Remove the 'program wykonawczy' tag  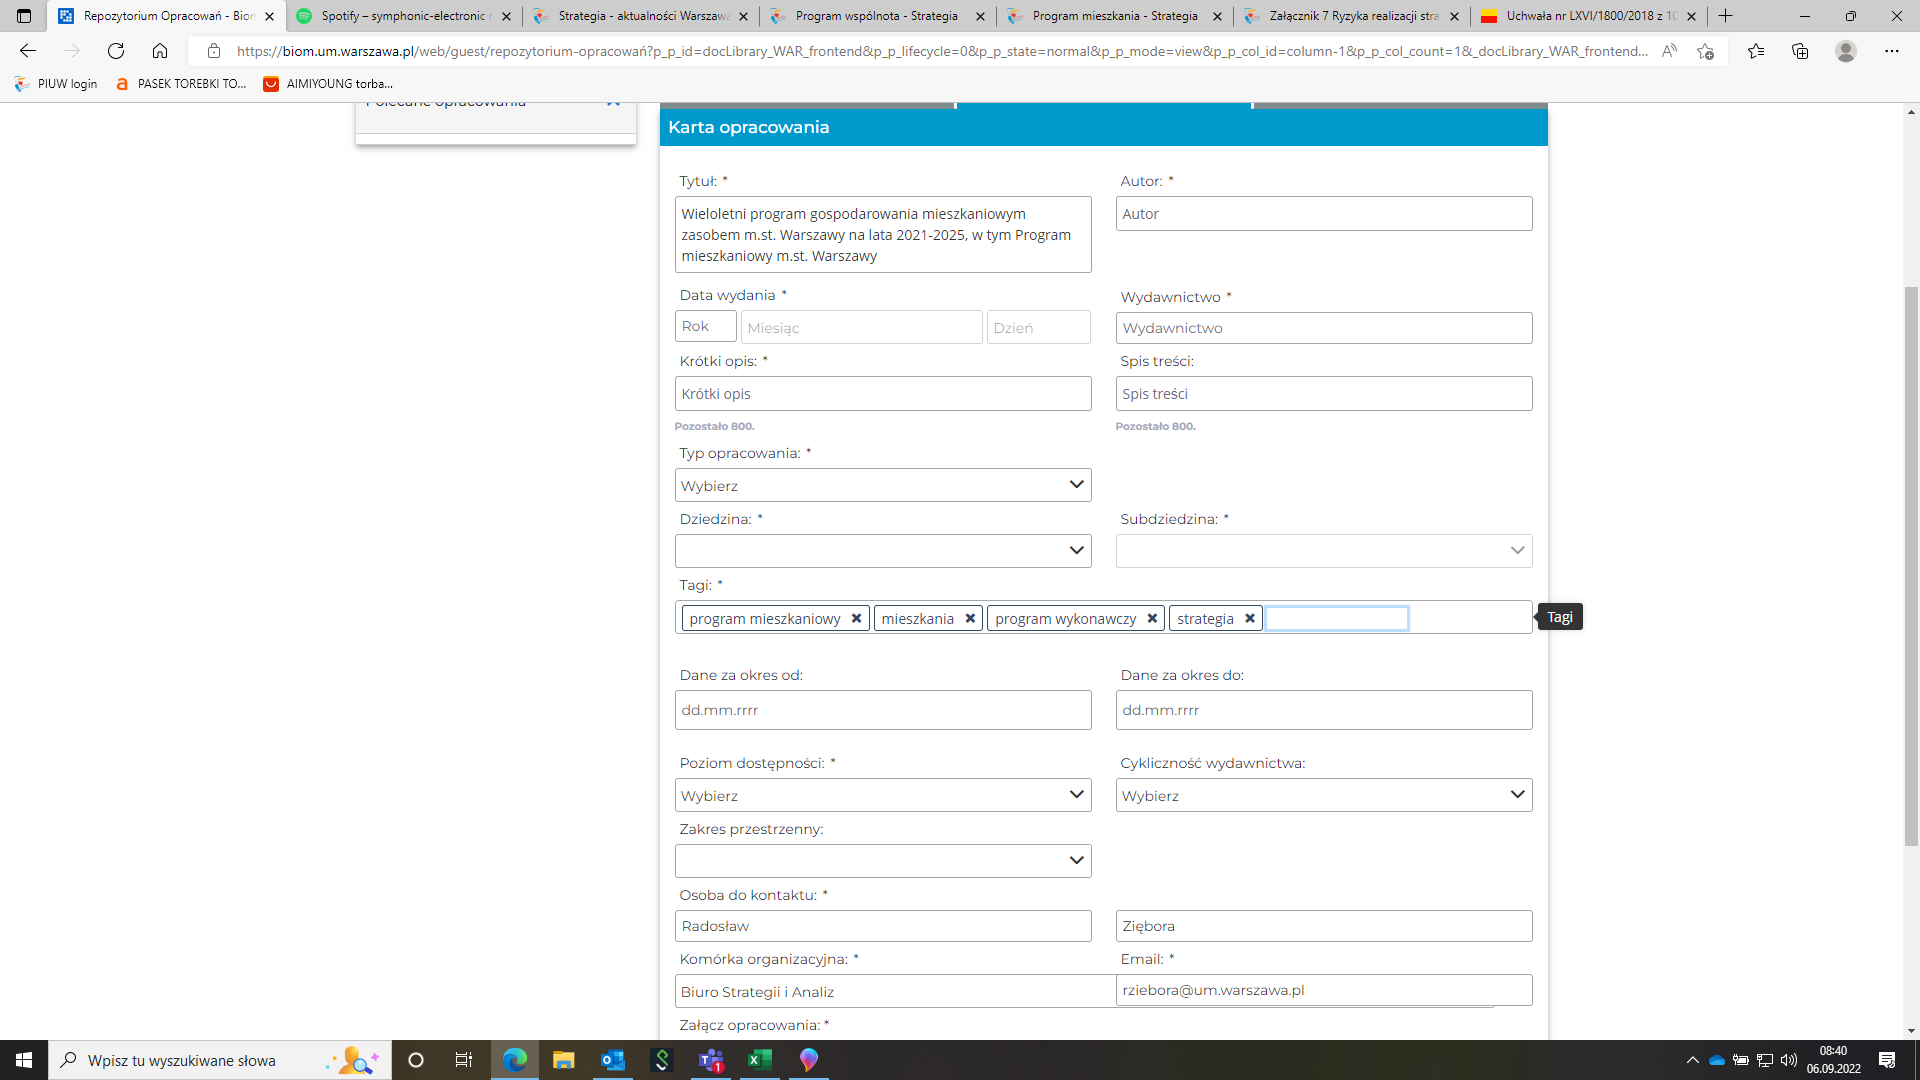coord(1152,619)
